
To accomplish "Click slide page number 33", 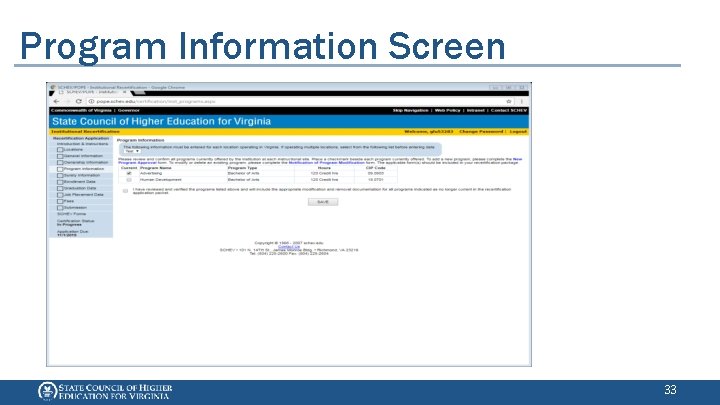I will (x=670, y=390).
